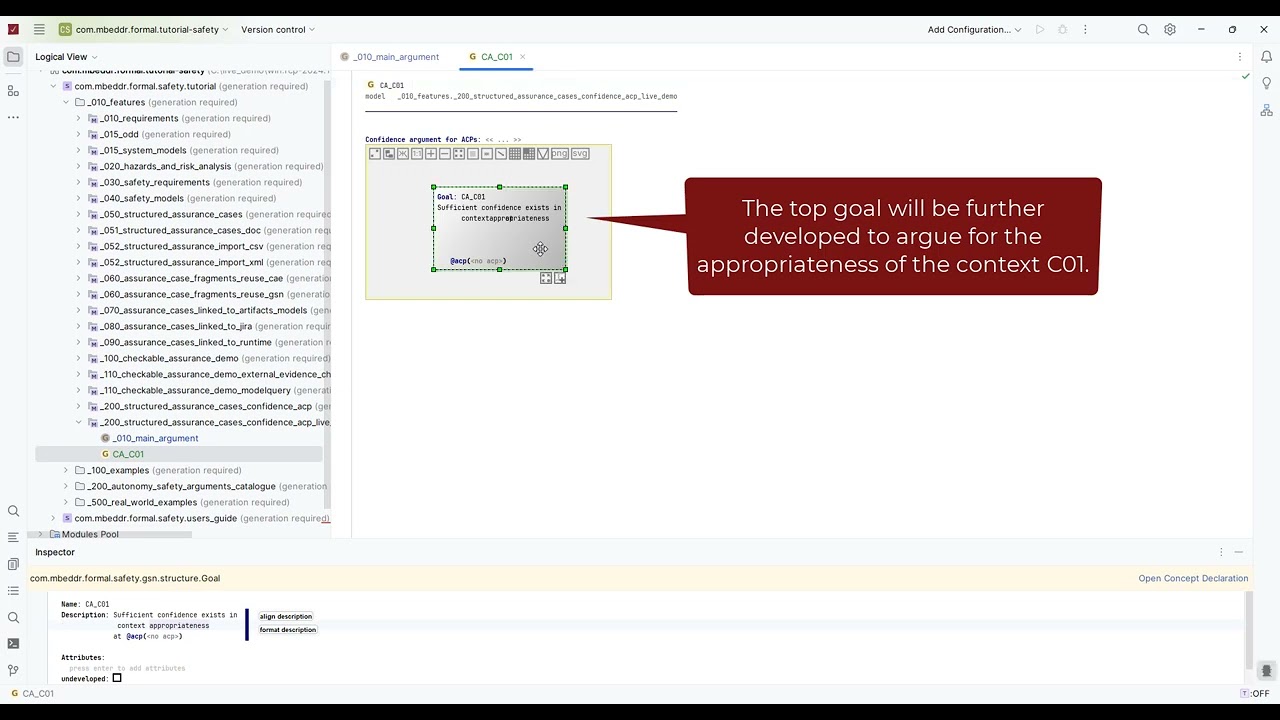
Task: Click the diagram Zoom In plus button
Action: coord(431,153)
